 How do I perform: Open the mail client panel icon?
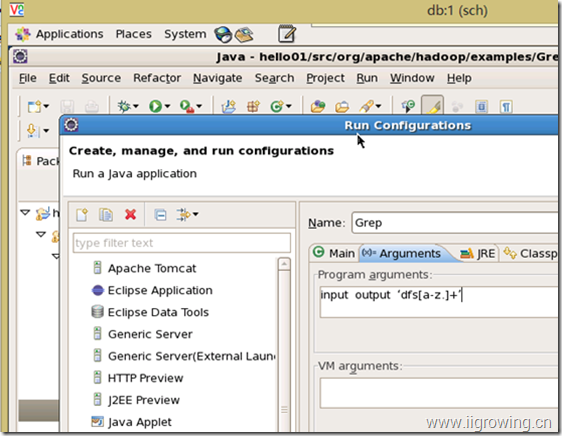pos(244,35)
